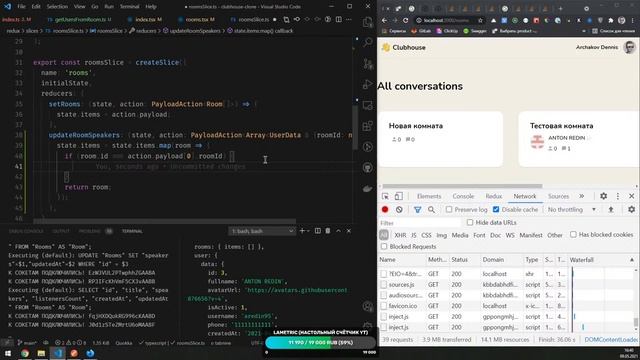Open the Windows Start button
640x360 pixels.
coord(8,353)
